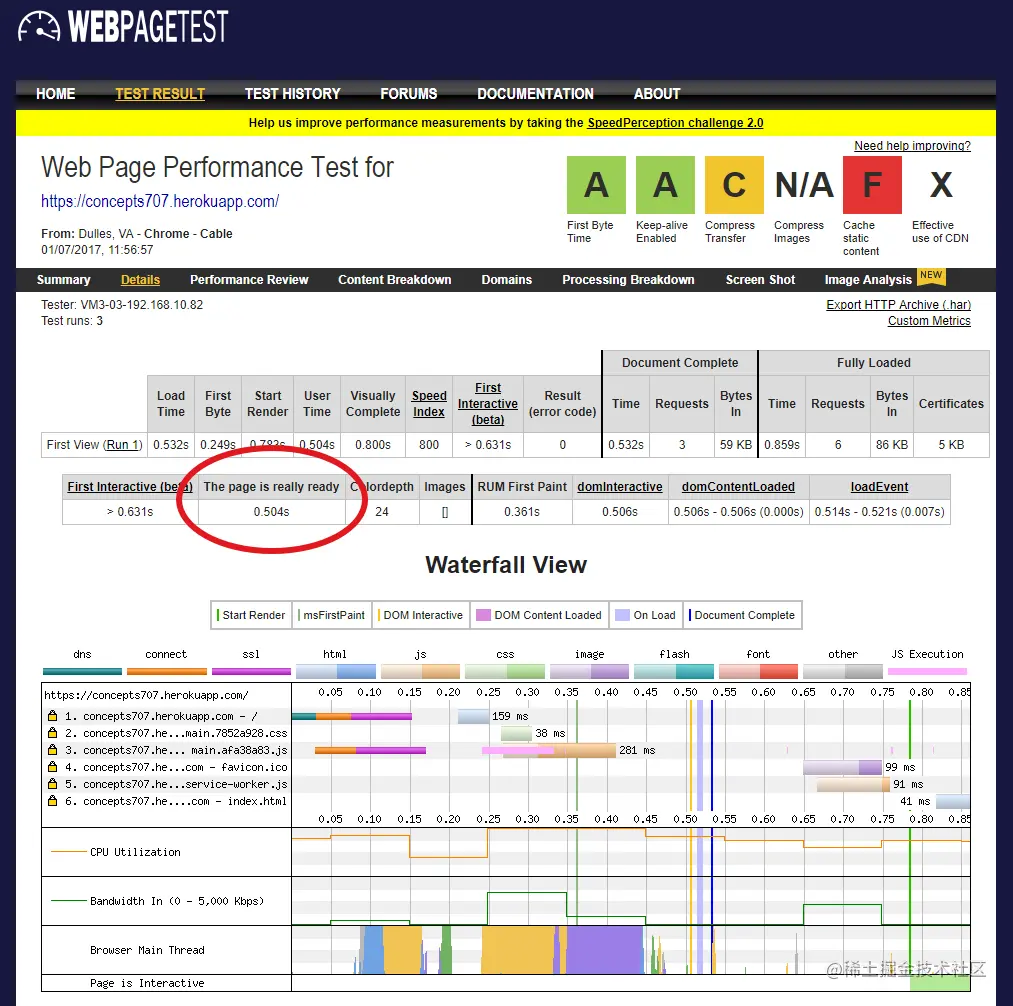Click the loadEvent header link
The width and height of the screenshot is (1013, 1006).
click(879, 487)
